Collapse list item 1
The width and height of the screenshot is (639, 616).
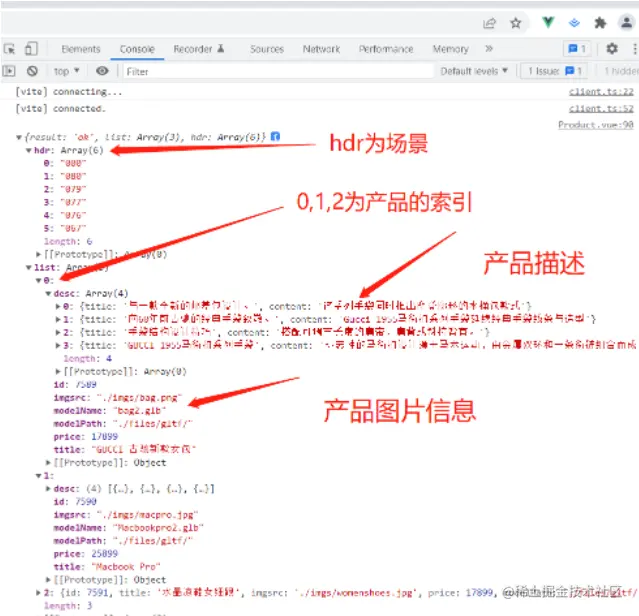coord(38,476)
